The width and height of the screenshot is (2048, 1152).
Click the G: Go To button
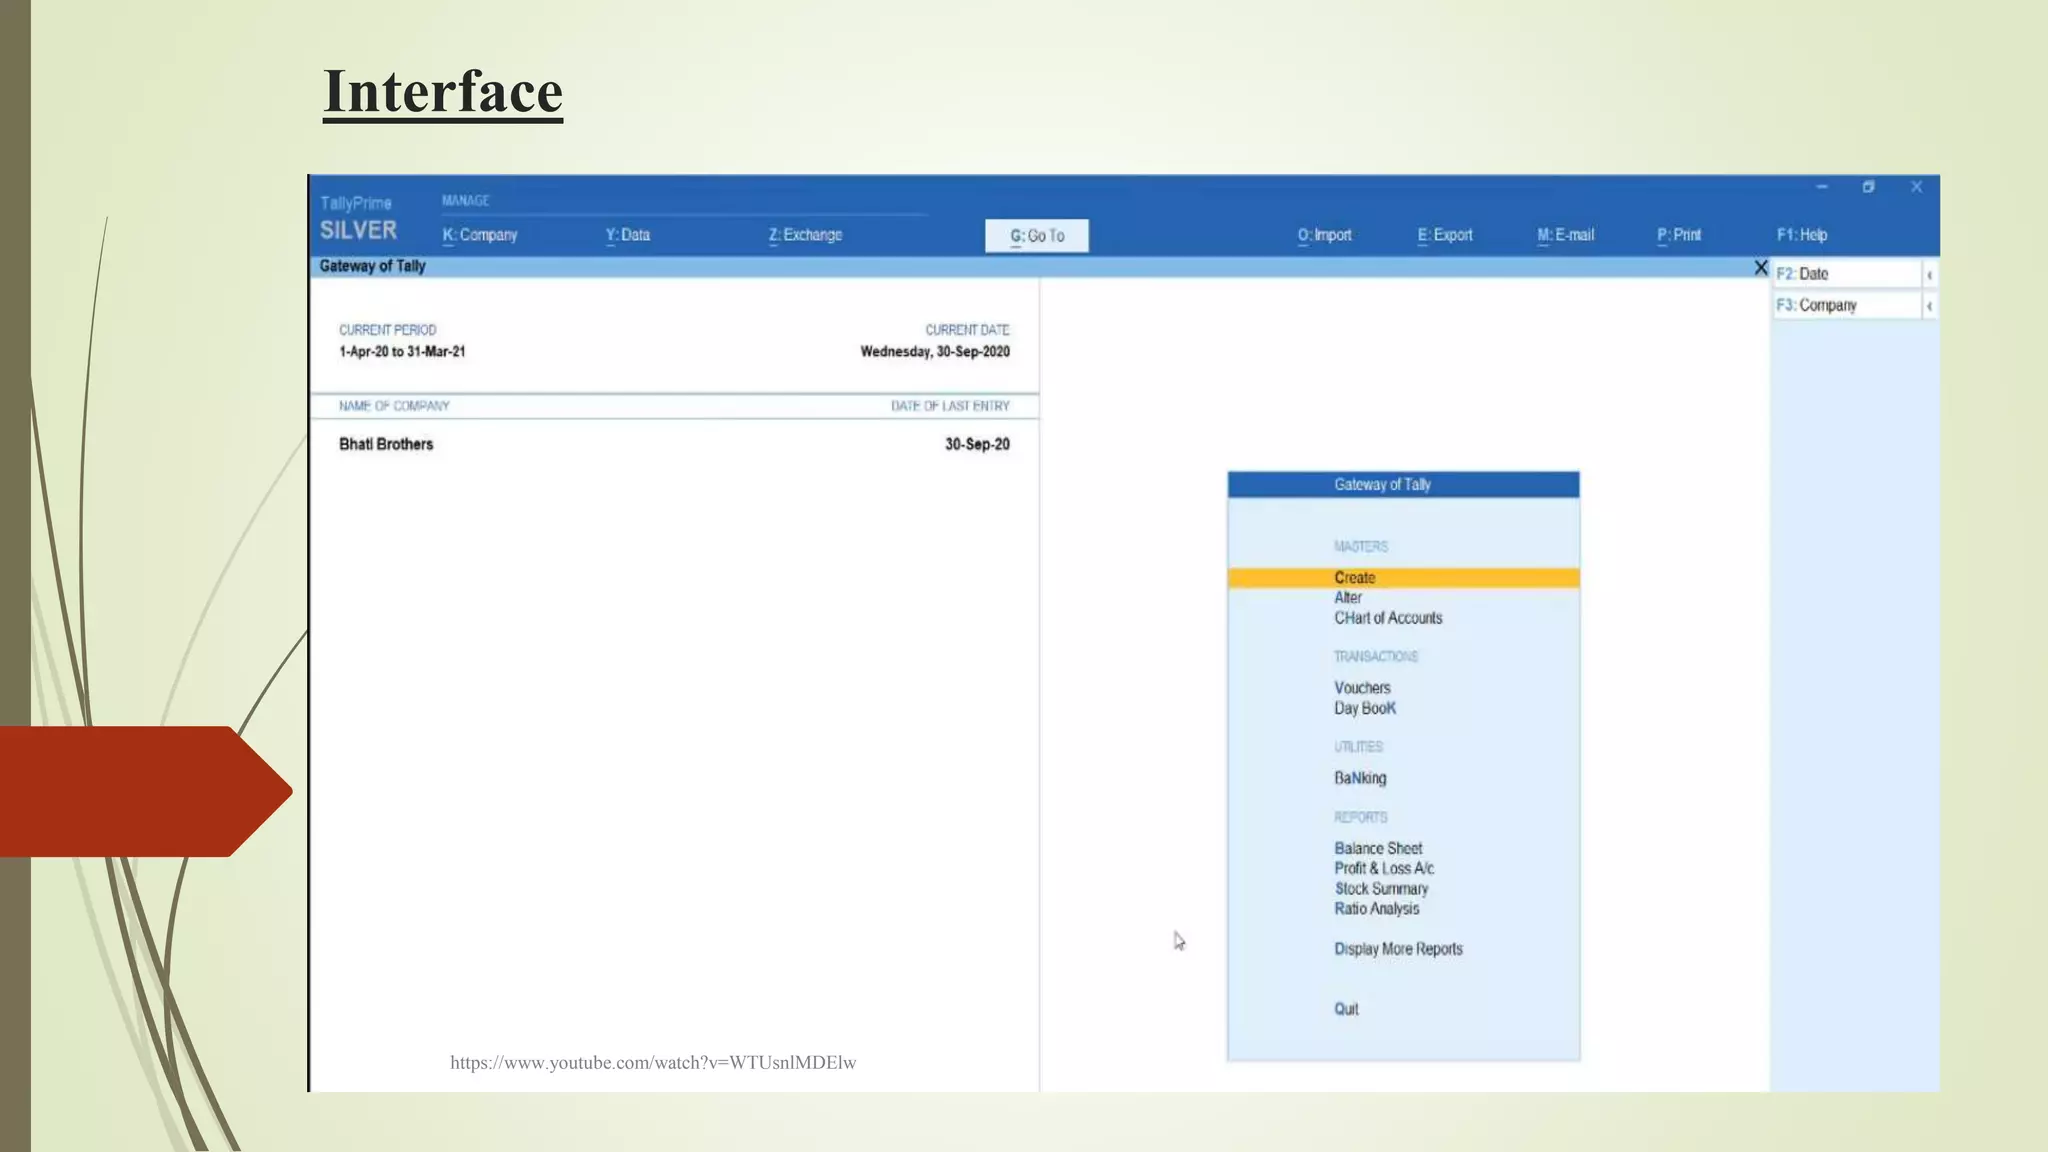pos(1037,236)
